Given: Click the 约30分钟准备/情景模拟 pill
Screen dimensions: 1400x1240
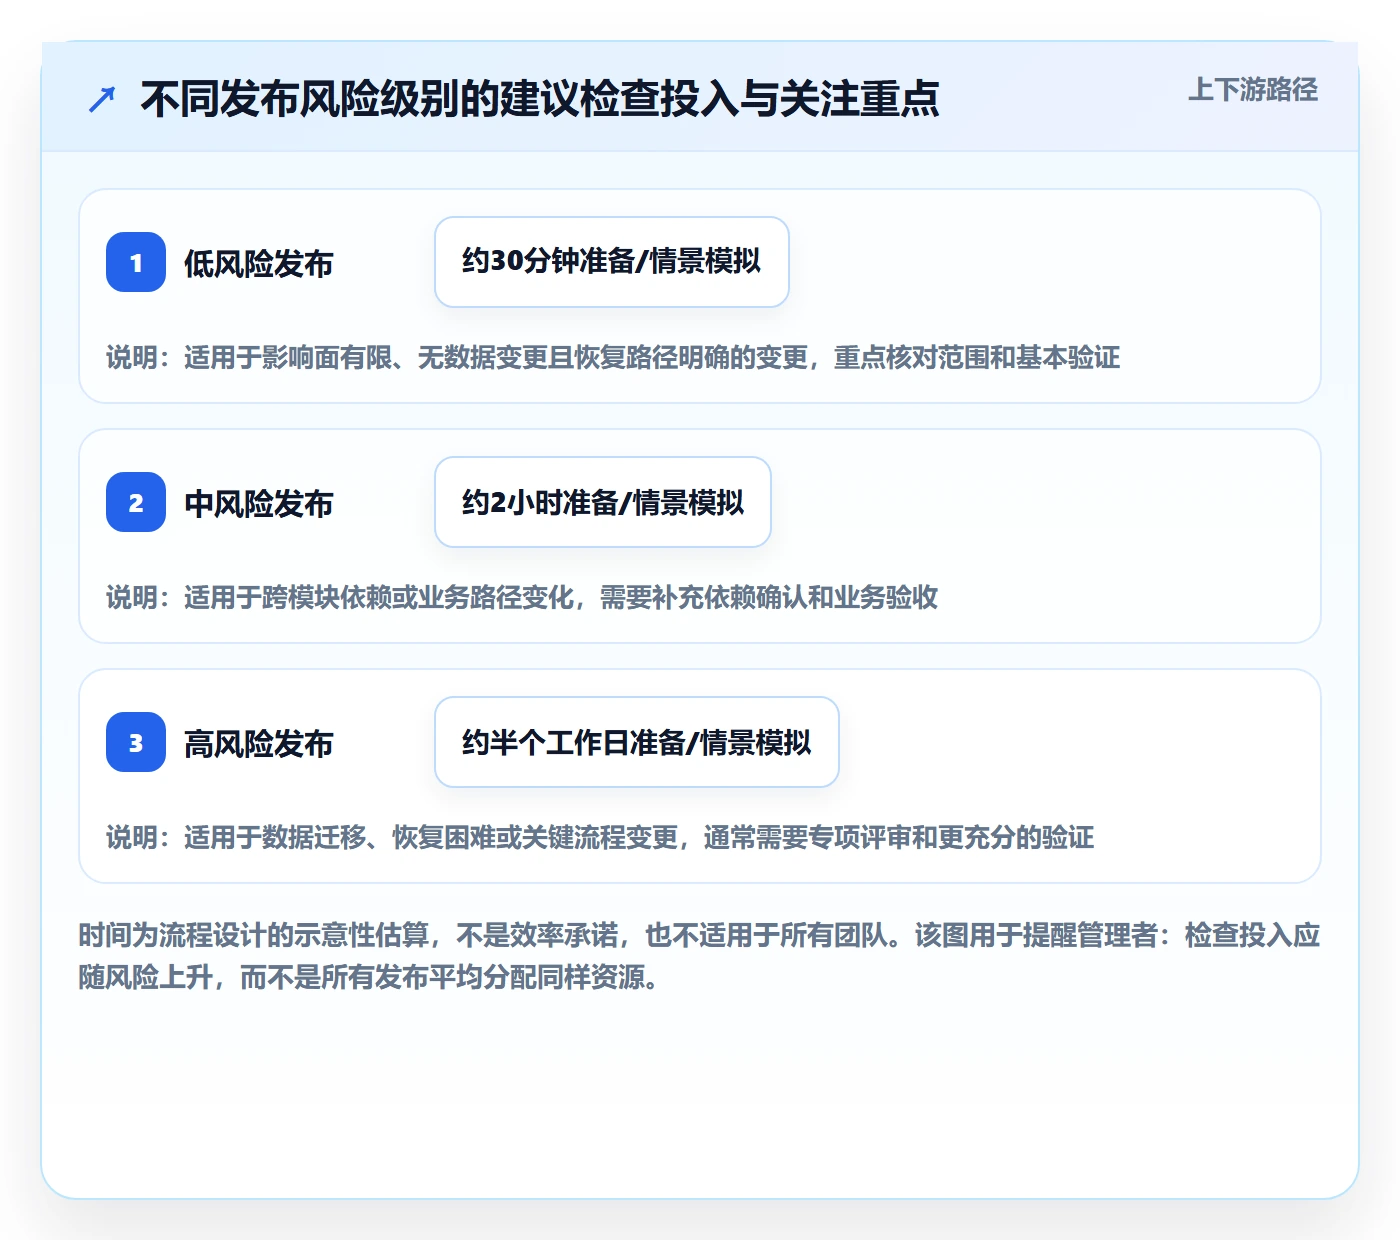Looking at the screenshot, I should click(x=612, y=262).
